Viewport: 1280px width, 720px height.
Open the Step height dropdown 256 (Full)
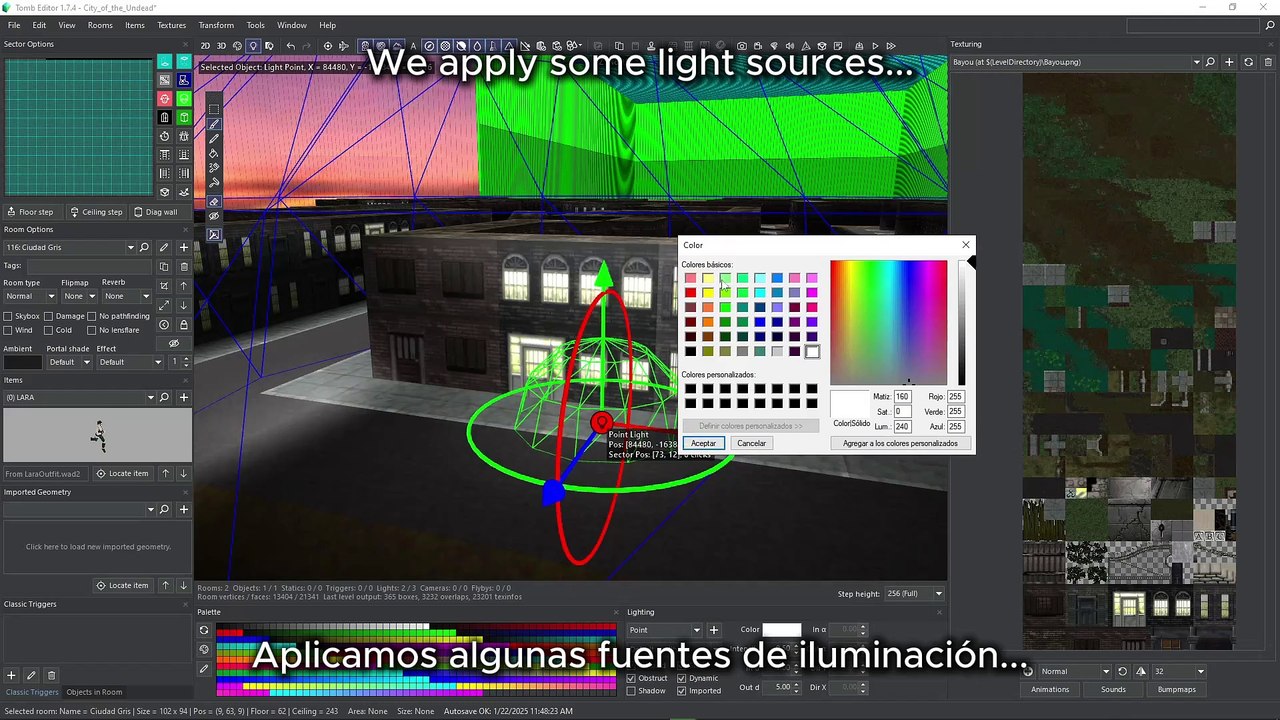point(914,594)
